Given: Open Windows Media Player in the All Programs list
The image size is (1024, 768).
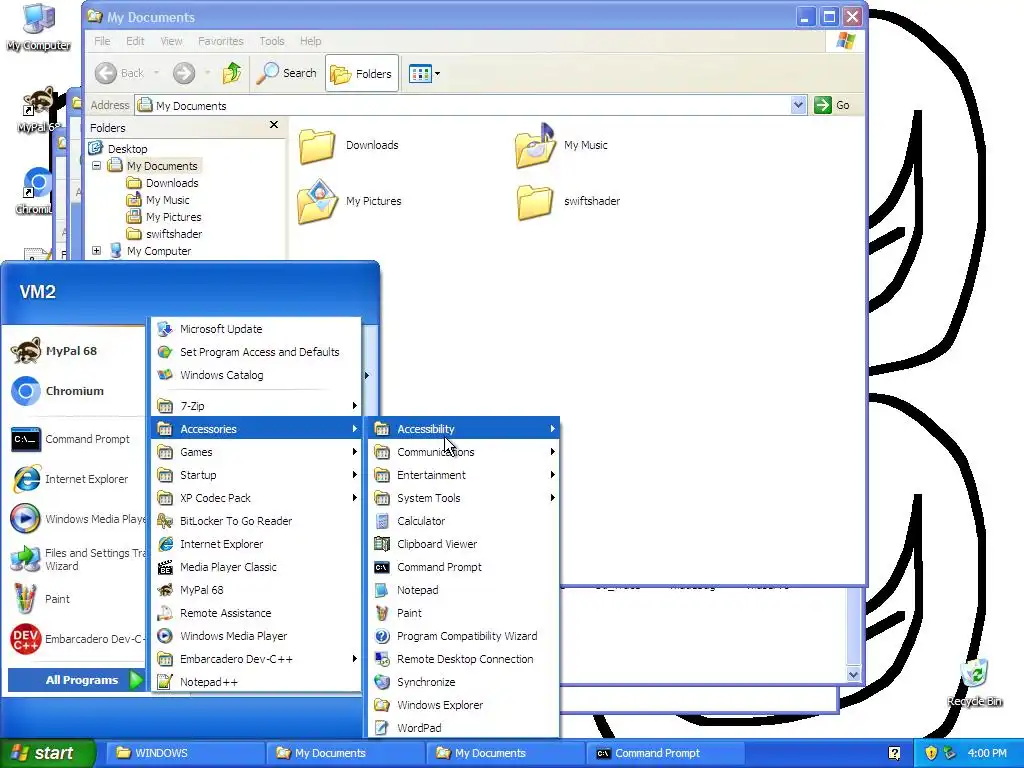Looking at the screenshot, I should click(x=256, y=635).
